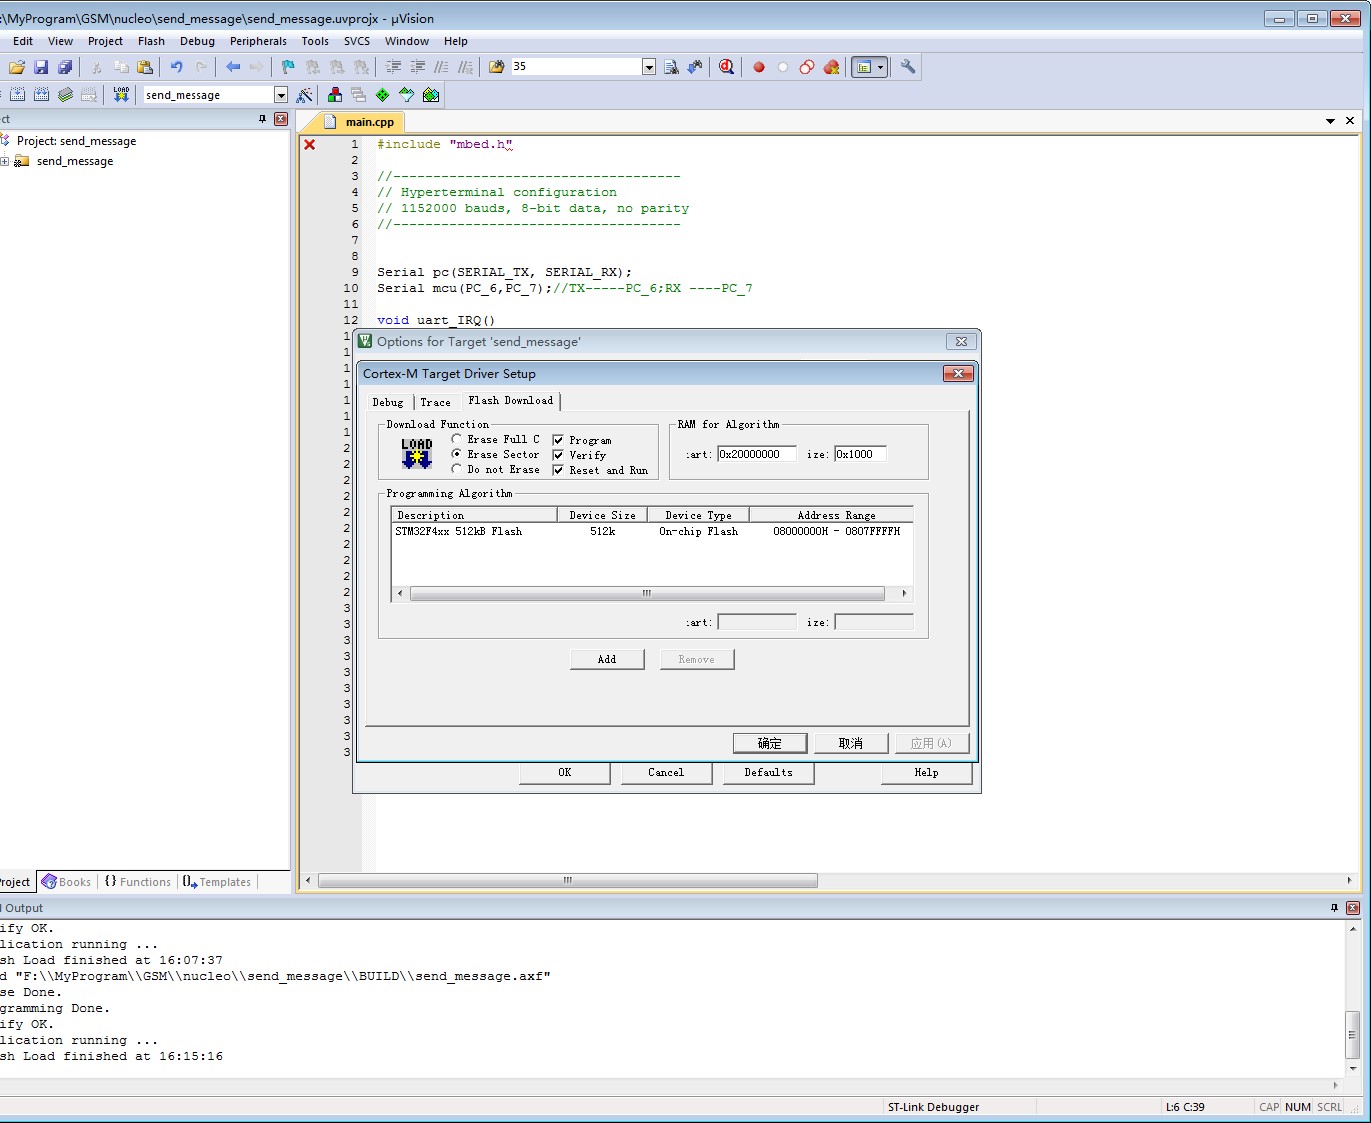Click the Save All toolbar icon

65,67
